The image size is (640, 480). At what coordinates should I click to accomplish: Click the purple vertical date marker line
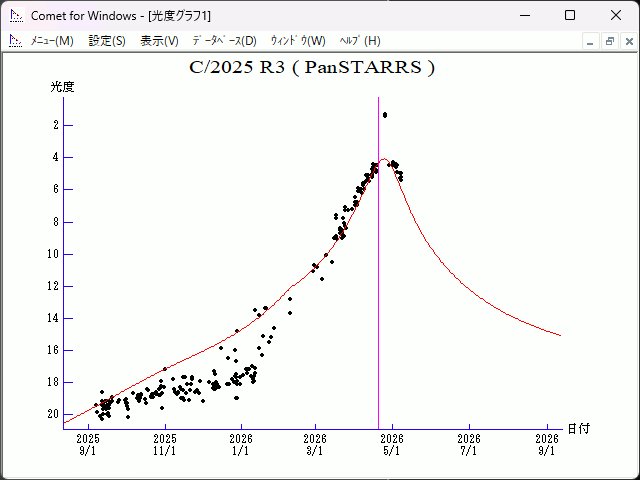[x=378, y=263]
